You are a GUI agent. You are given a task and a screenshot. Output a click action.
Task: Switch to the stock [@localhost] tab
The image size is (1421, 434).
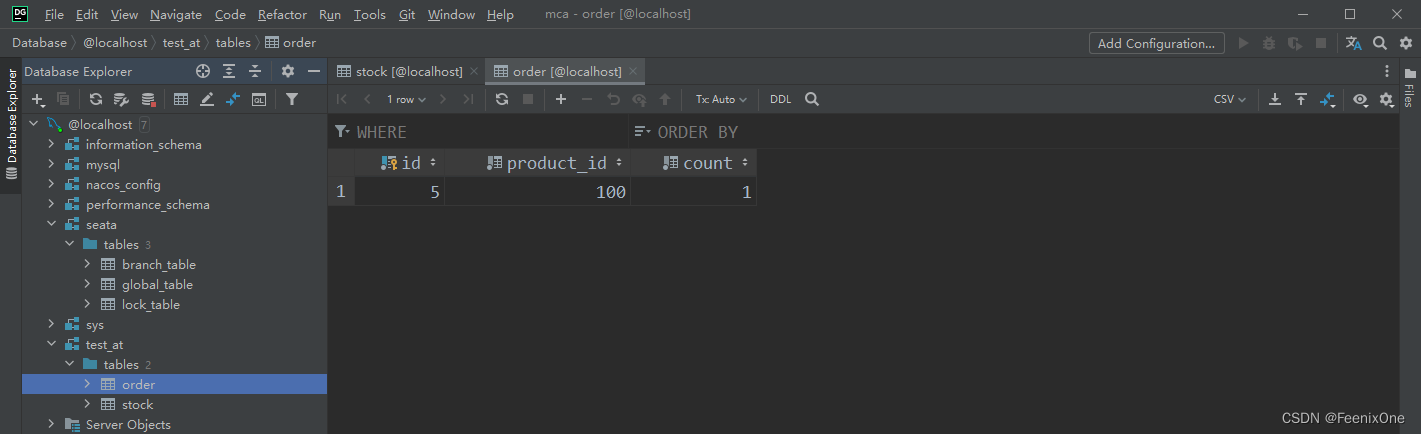click(399, 72)
